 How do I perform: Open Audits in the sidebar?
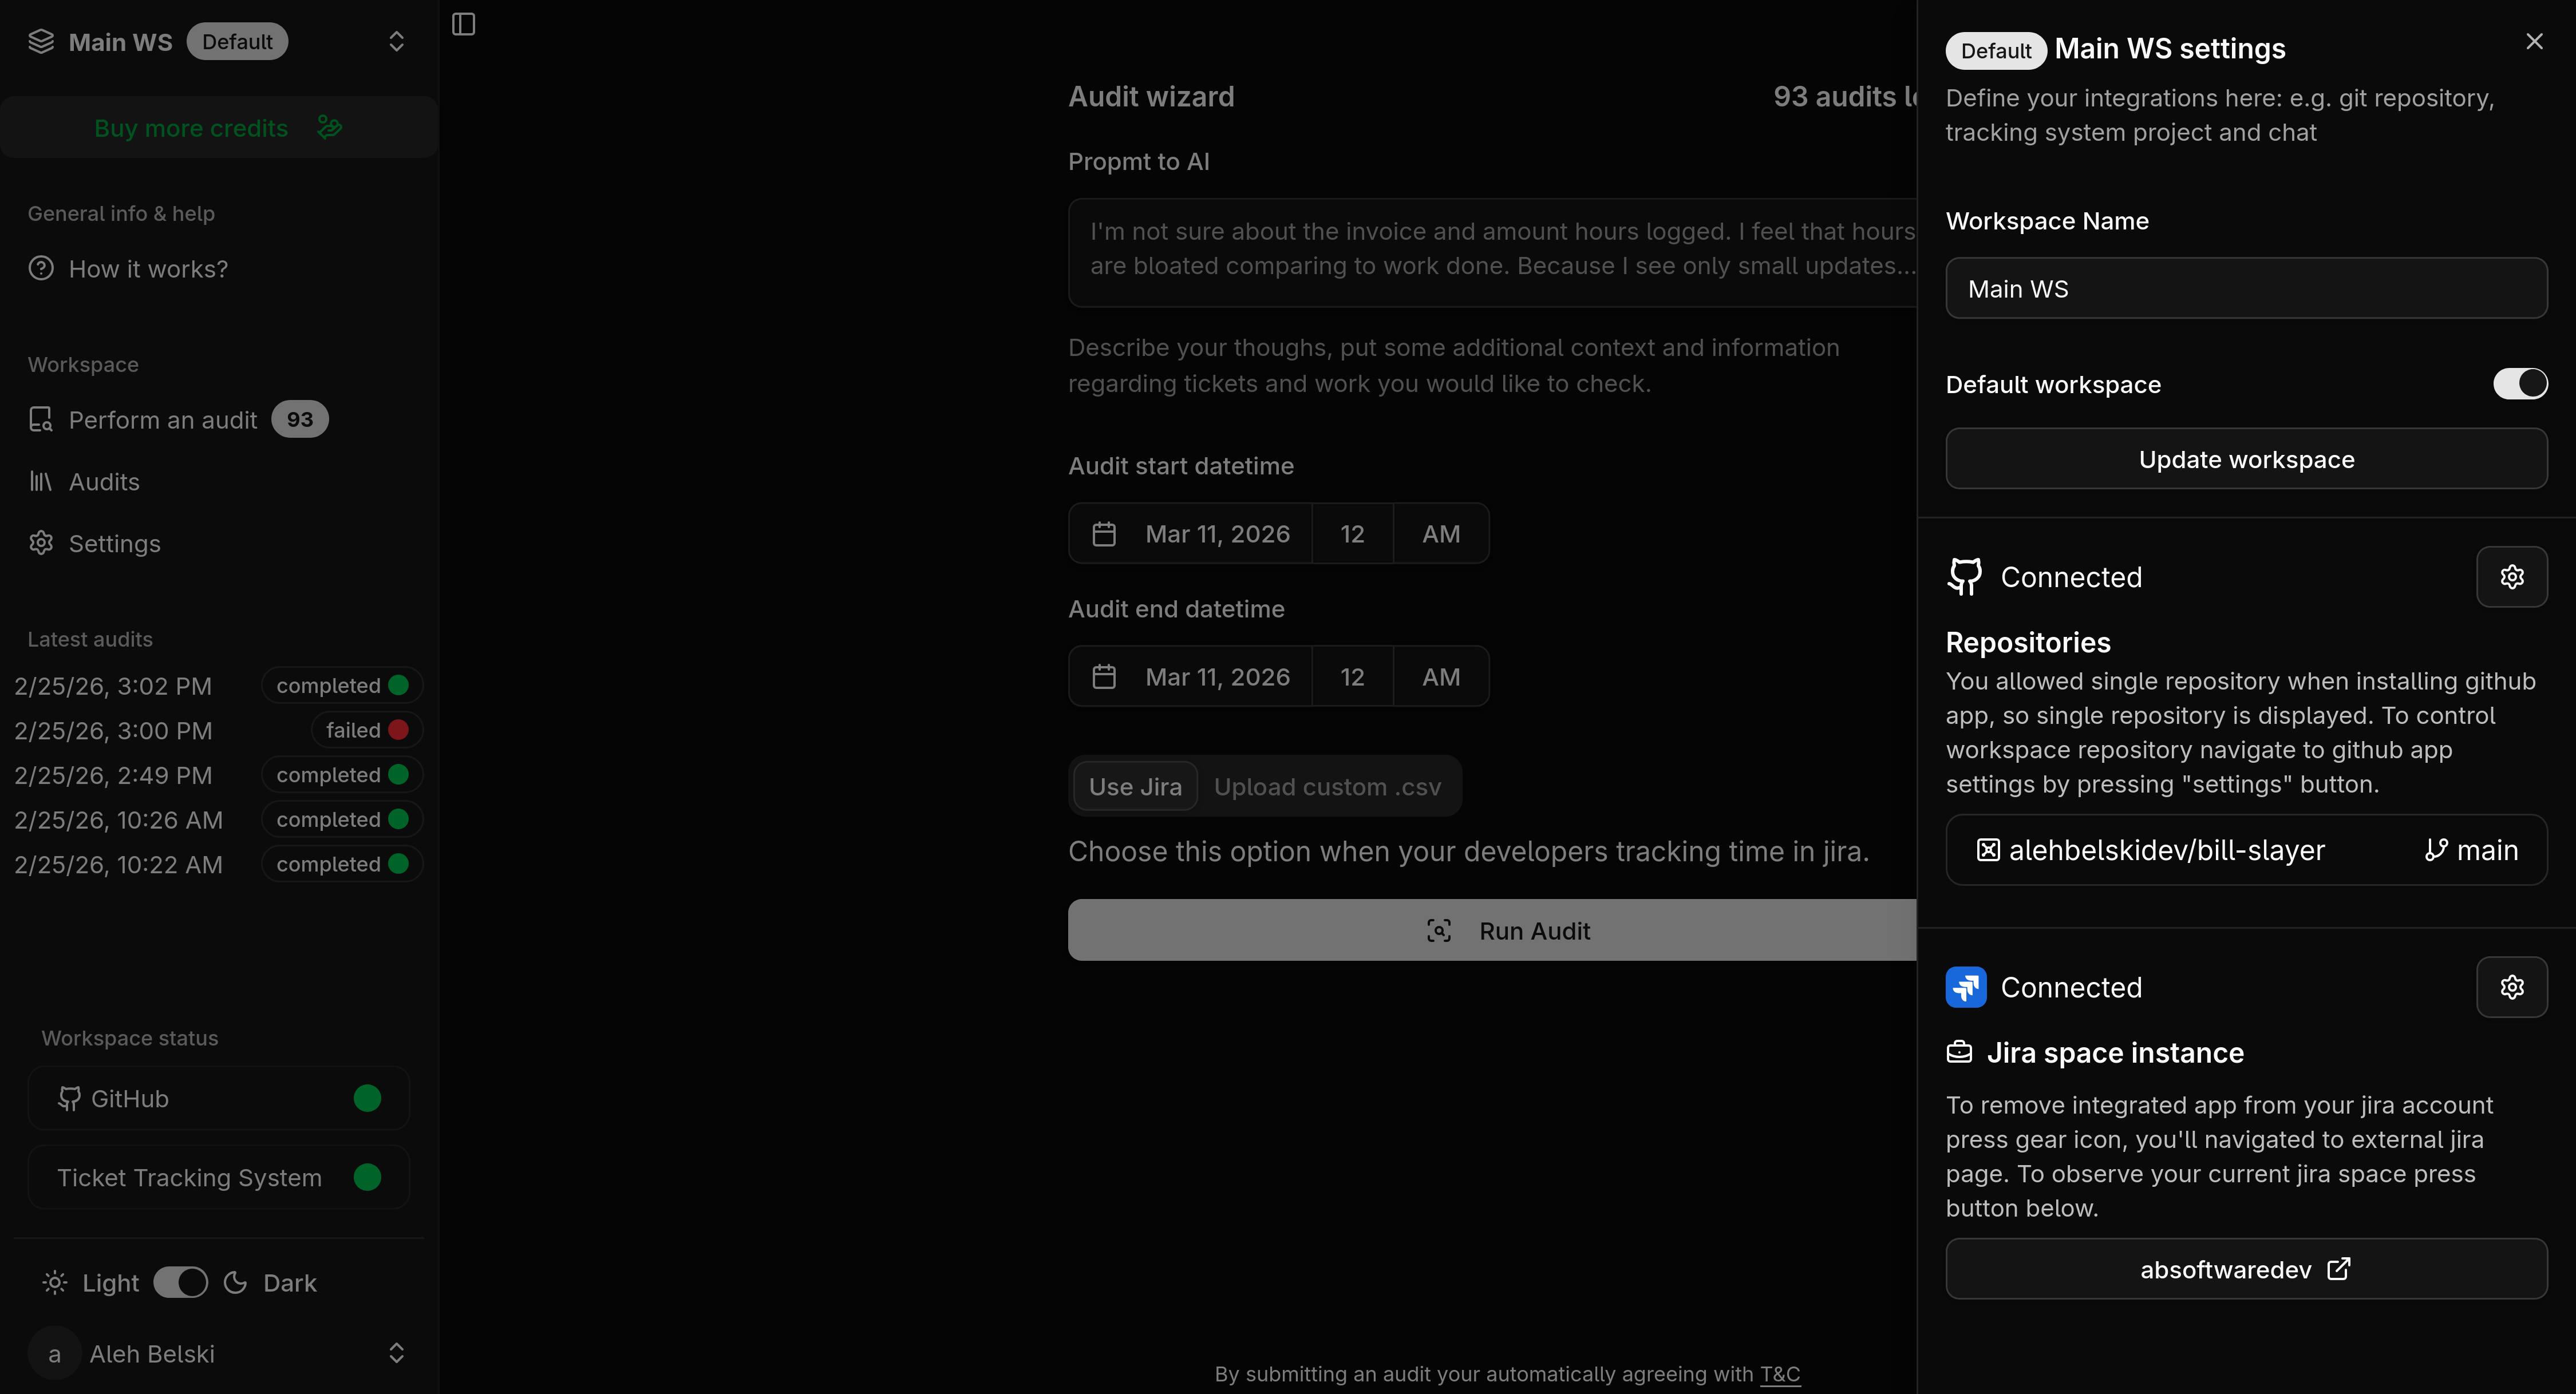104,482
